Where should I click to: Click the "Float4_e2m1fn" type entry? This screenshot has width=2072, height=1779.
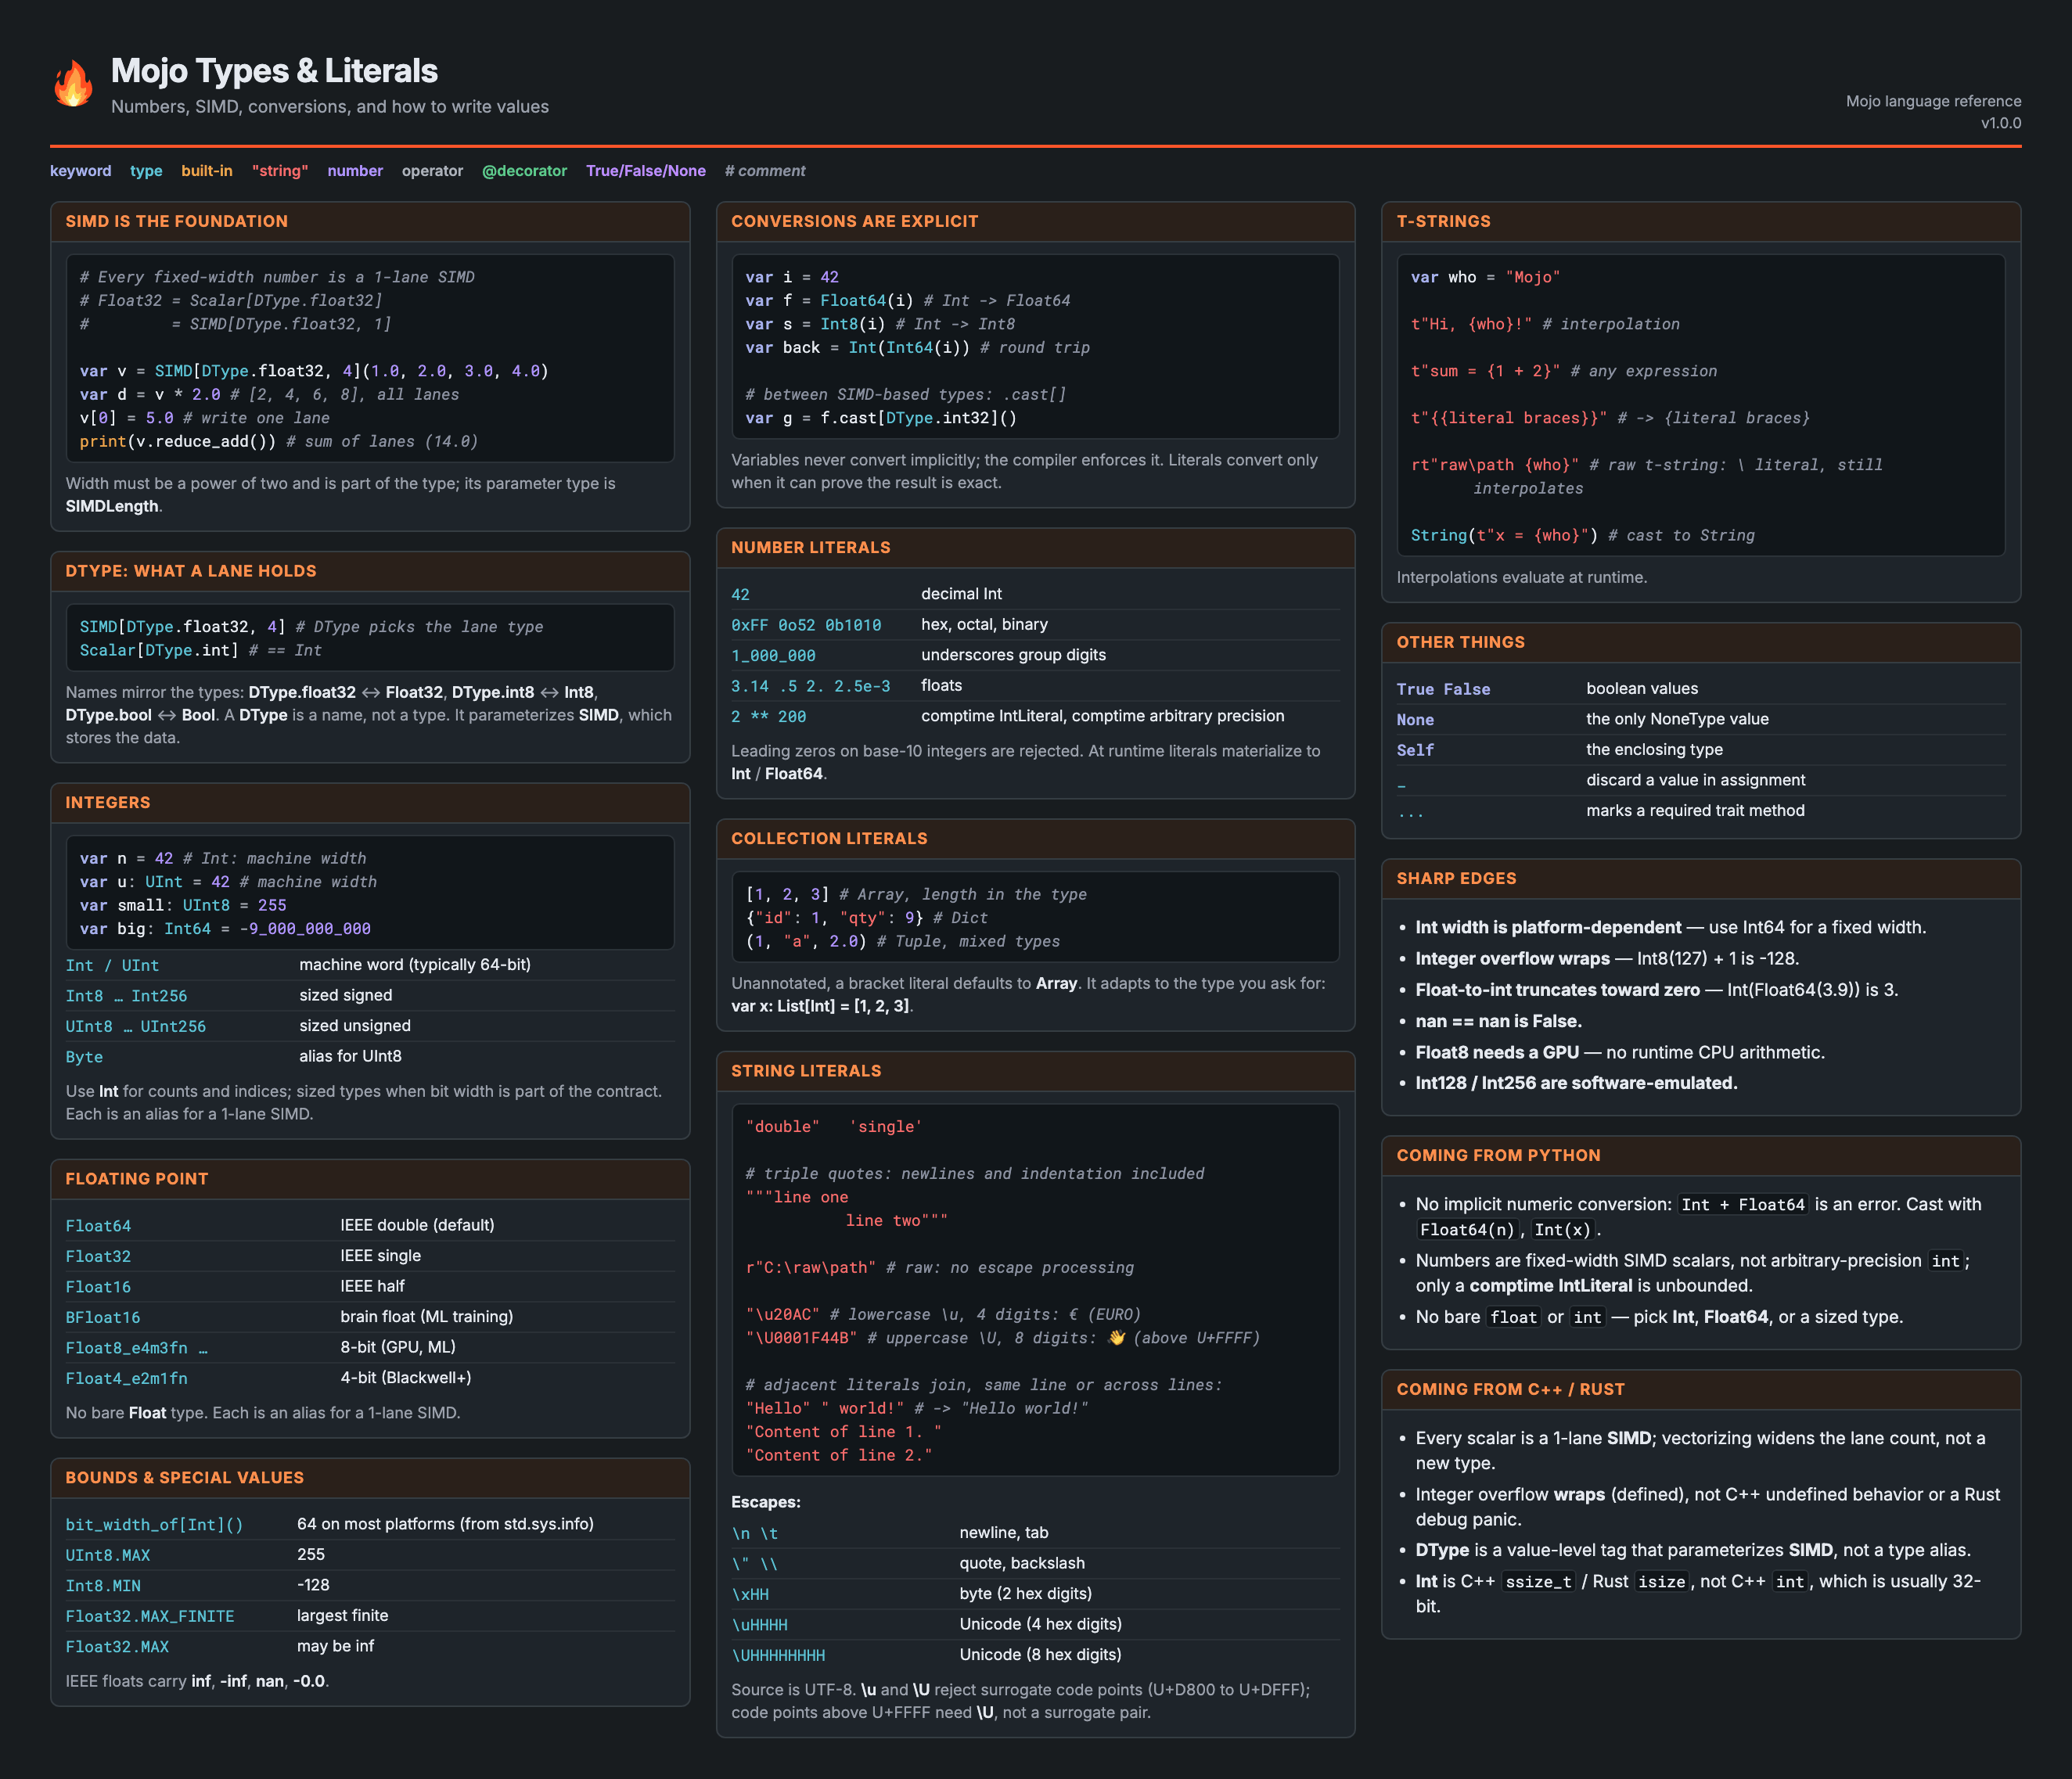click(x=127, y=1379)
